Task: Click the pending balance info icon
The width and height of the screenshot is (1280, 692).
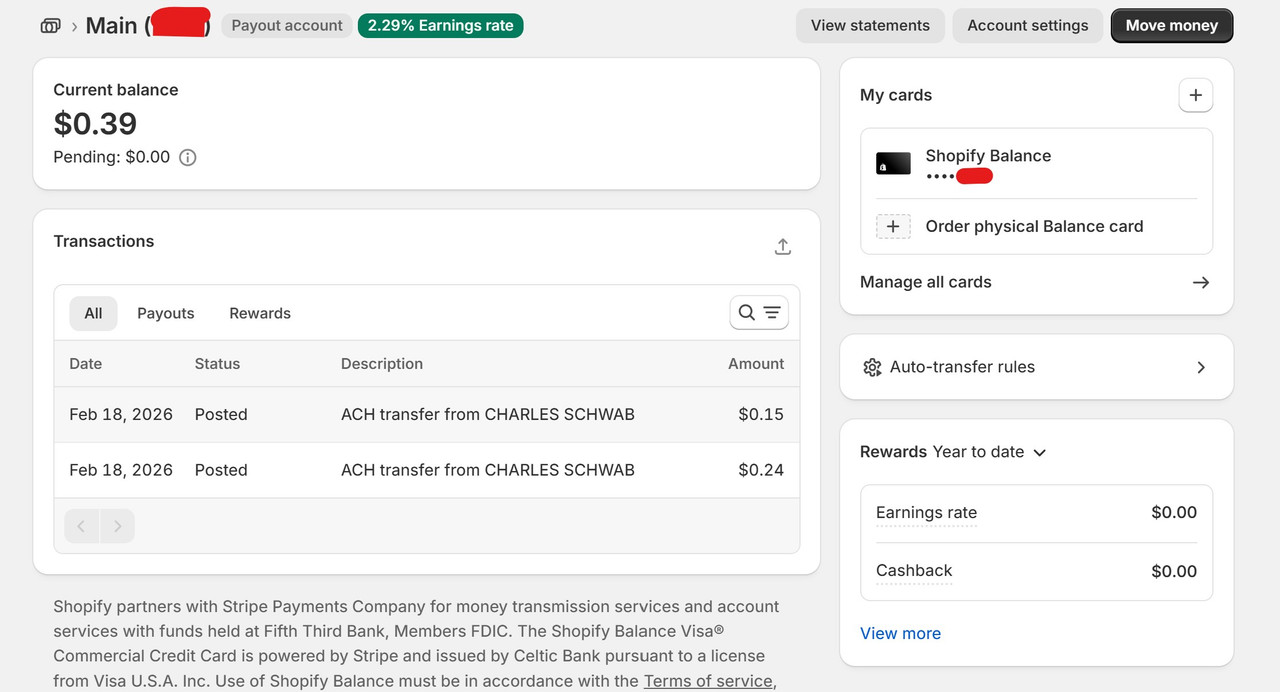Action: click(187, 157)
